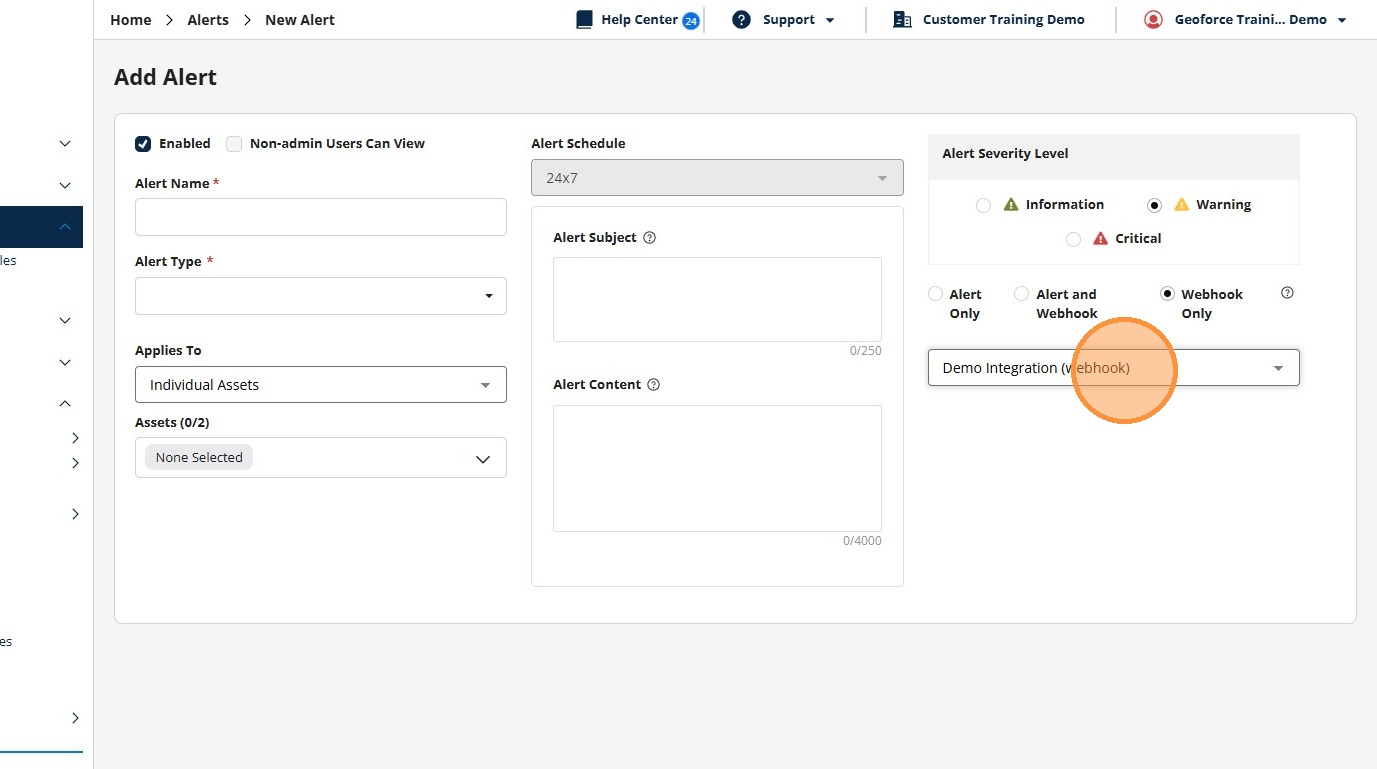Image resolution: width=1377 pixels, height=769 pixels.
Task: Click the None Selected chip
Action: (199, 458)
